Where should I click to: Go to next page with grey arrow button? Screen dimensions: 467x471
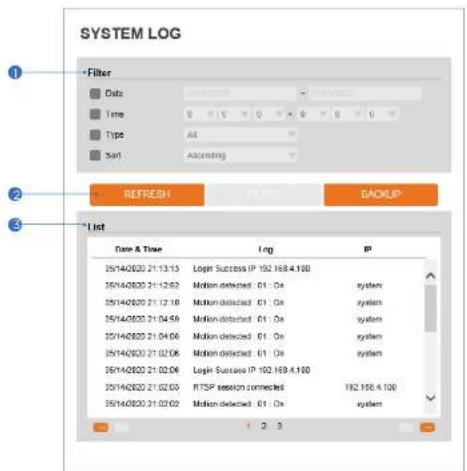point(407,427)
